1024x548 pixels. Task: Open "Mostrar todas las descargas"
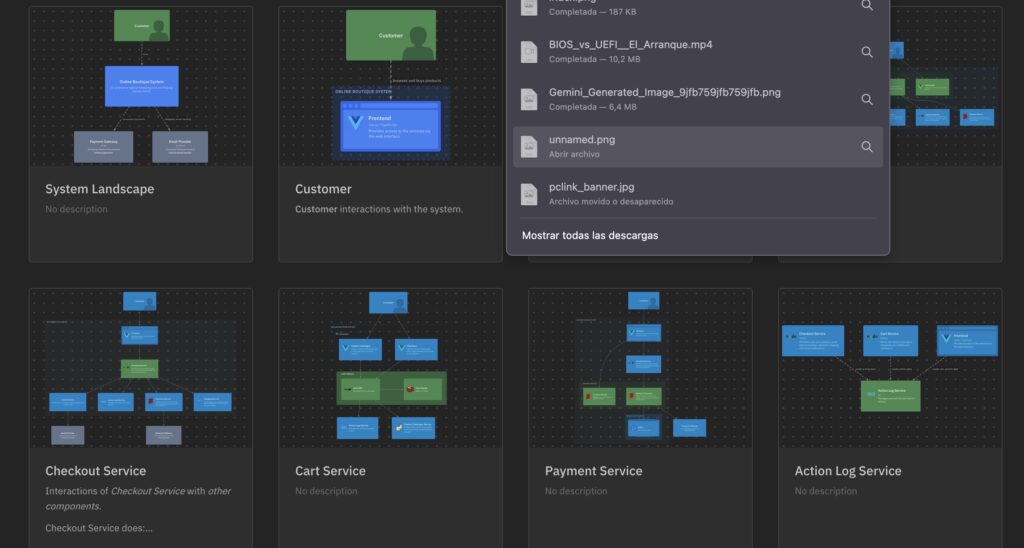[x=590, y=236]
